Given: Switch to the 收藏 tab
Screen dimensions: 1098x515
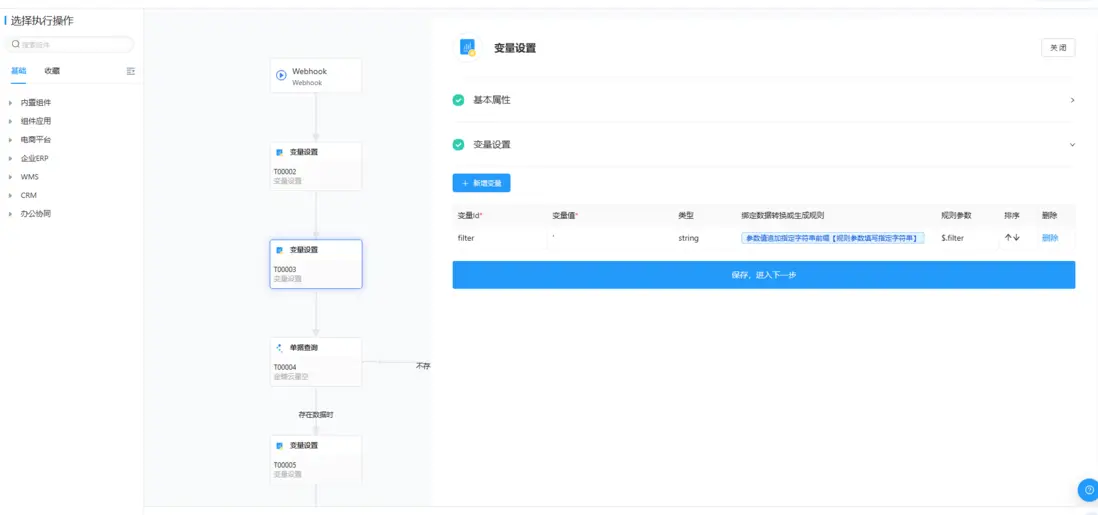Looking at the screenshot, I should click(x=52, y=71).
